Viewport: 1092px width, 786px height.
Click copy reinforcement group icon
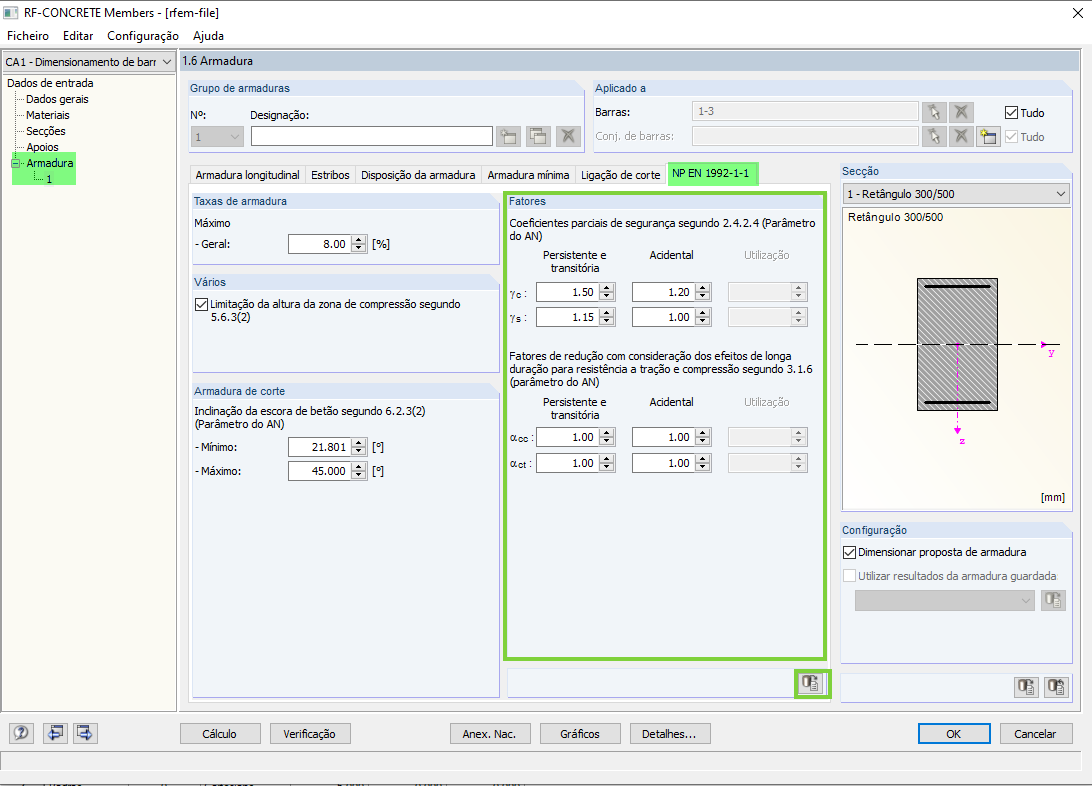tap(538, 136)
